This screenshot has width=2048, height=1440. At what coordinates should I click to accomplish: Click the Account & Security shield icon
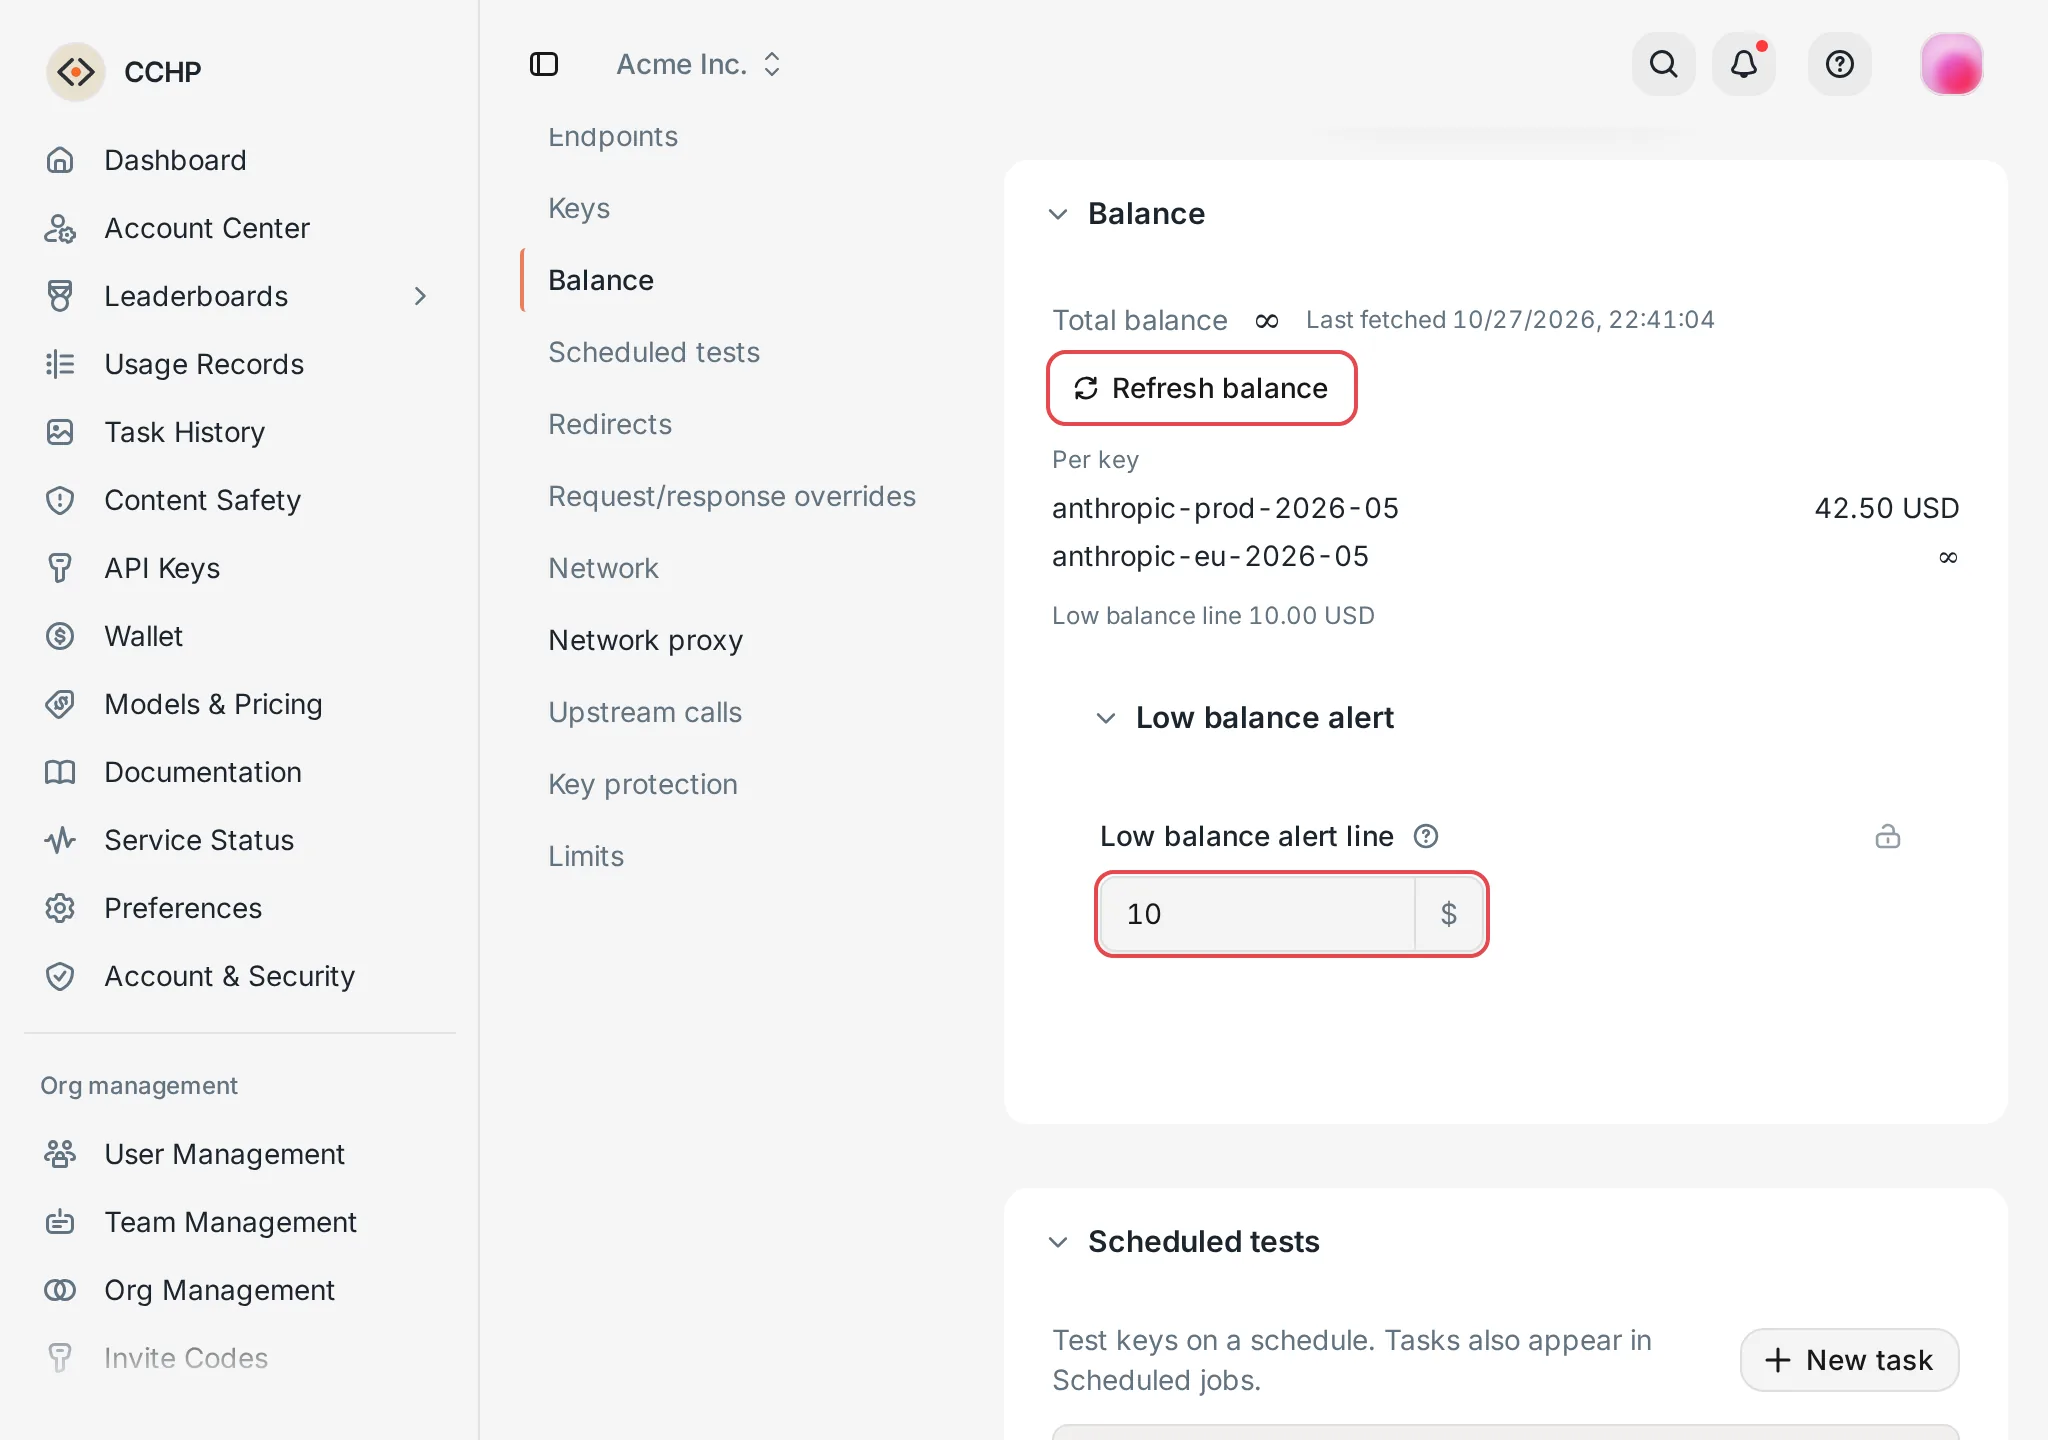[60, 976]
